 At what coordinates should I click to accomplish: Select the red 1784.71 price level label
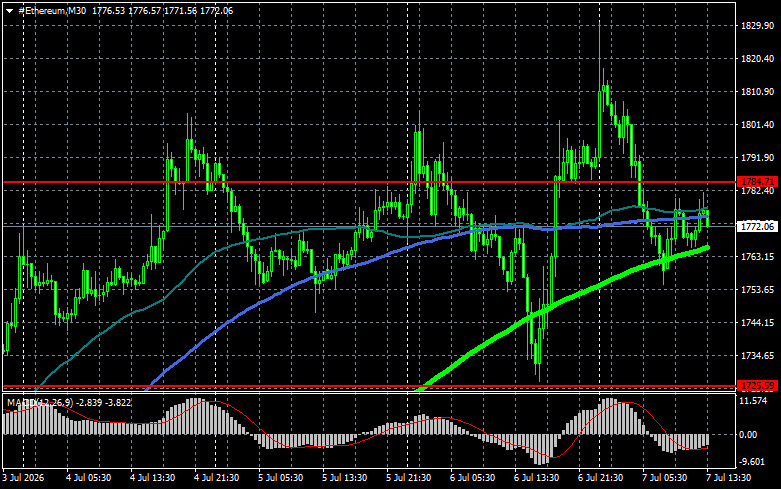(x=757, y=182)
